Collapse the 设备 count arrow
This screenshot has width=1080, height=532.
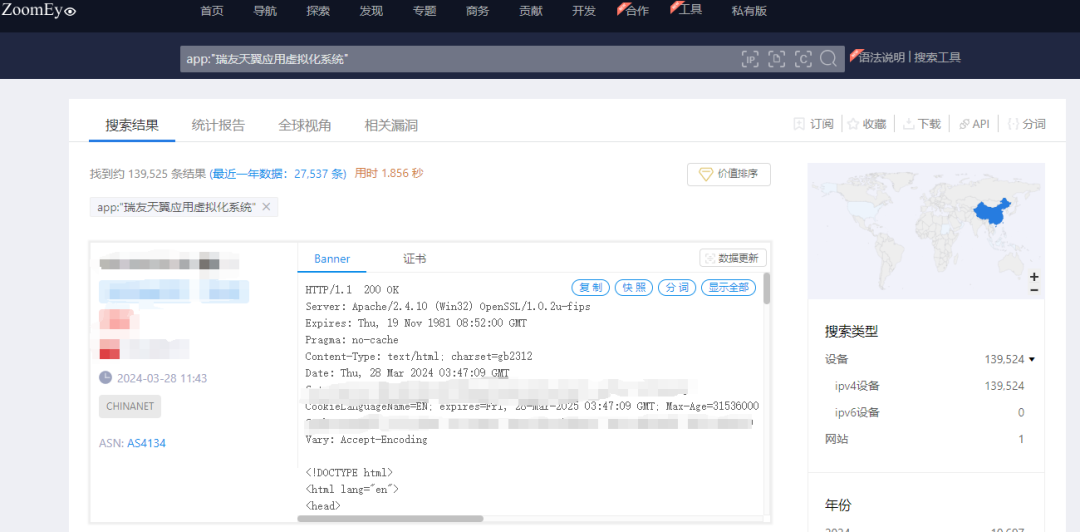(1032, 359)
